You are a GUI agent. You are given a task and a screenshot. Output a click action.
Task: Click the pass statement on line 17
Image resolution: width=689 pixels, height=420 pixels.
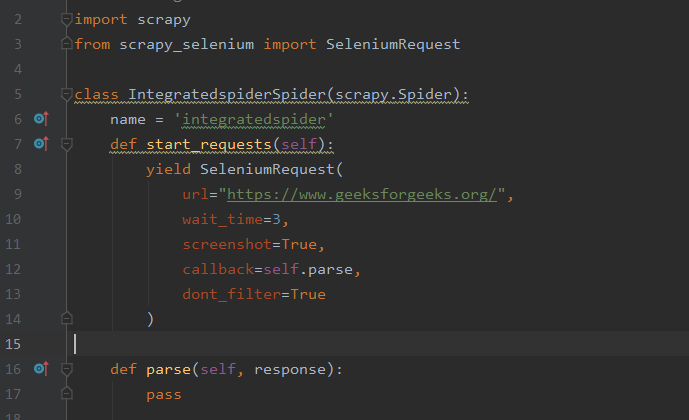pyautogui.click(x=163, y=395)
